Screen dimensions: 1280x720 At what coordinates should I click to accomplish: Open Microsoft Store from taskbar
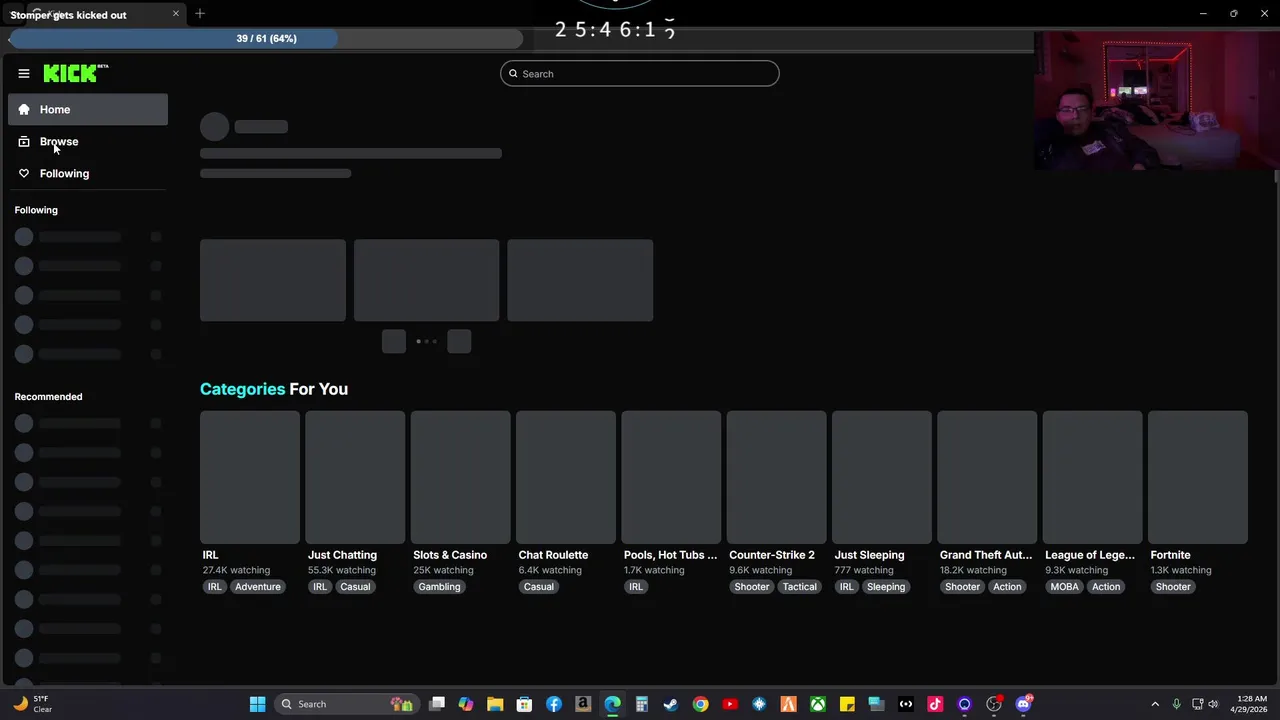[524, 704]
